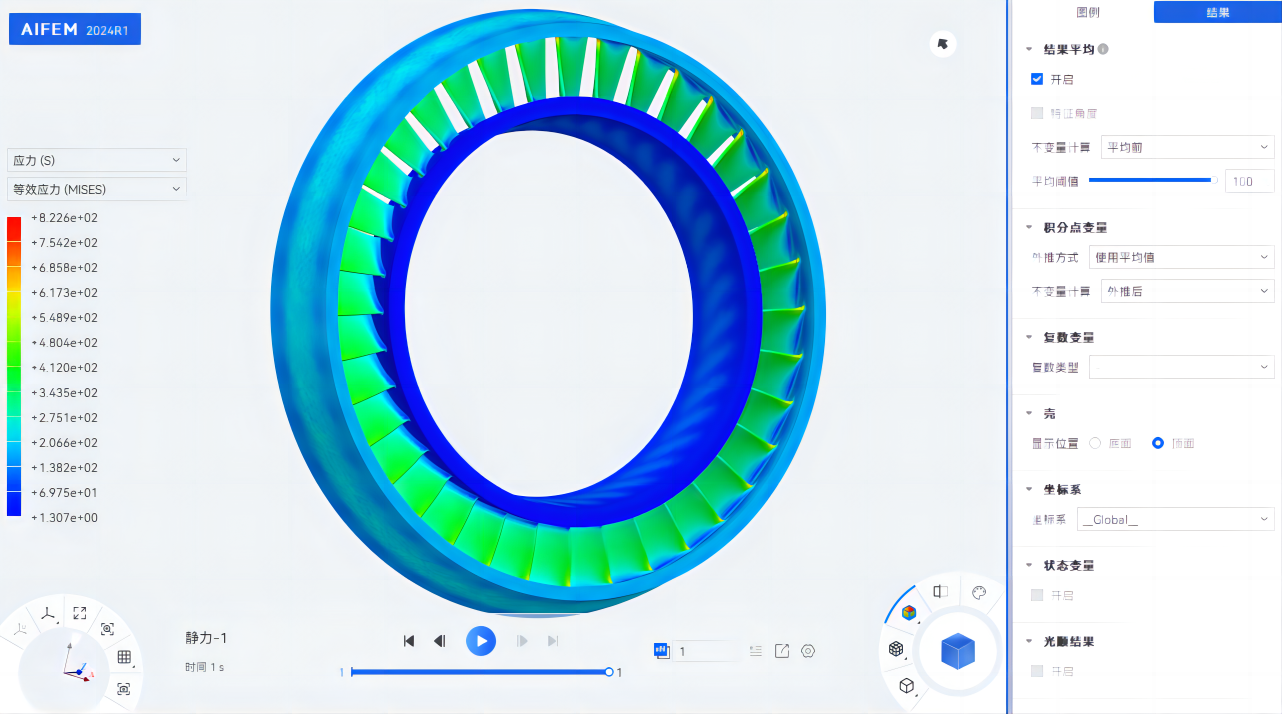Jump to the last frame
The height and width of the screenshot is (714, 1282).
coord(553,641)
